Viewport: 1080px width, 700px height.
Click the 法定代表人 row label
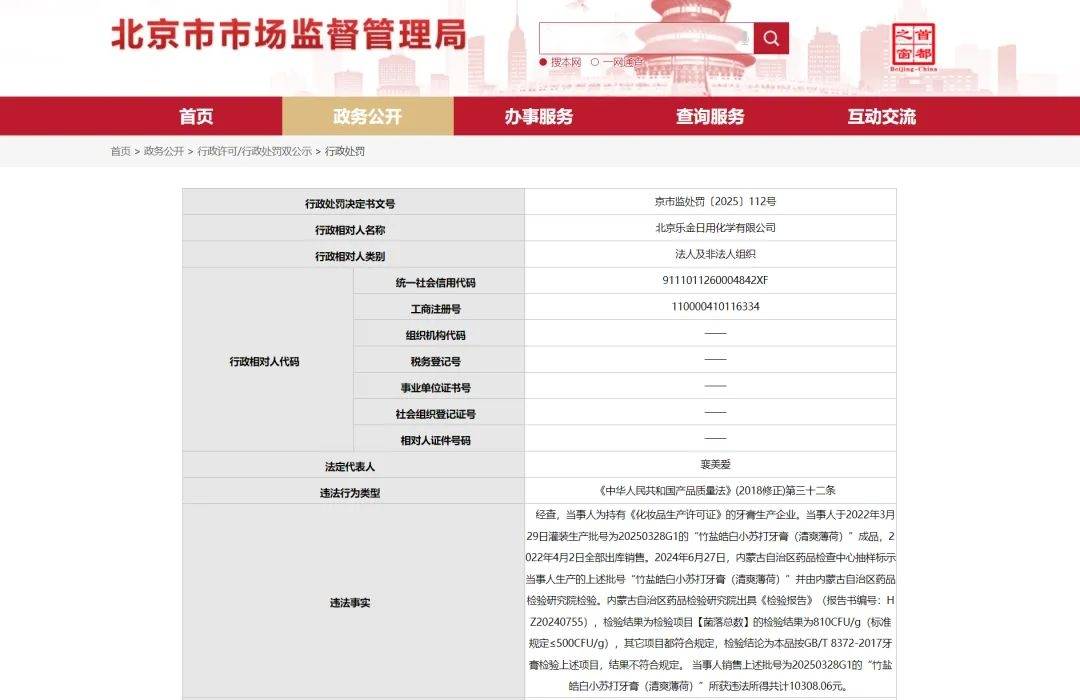[350, 466]
